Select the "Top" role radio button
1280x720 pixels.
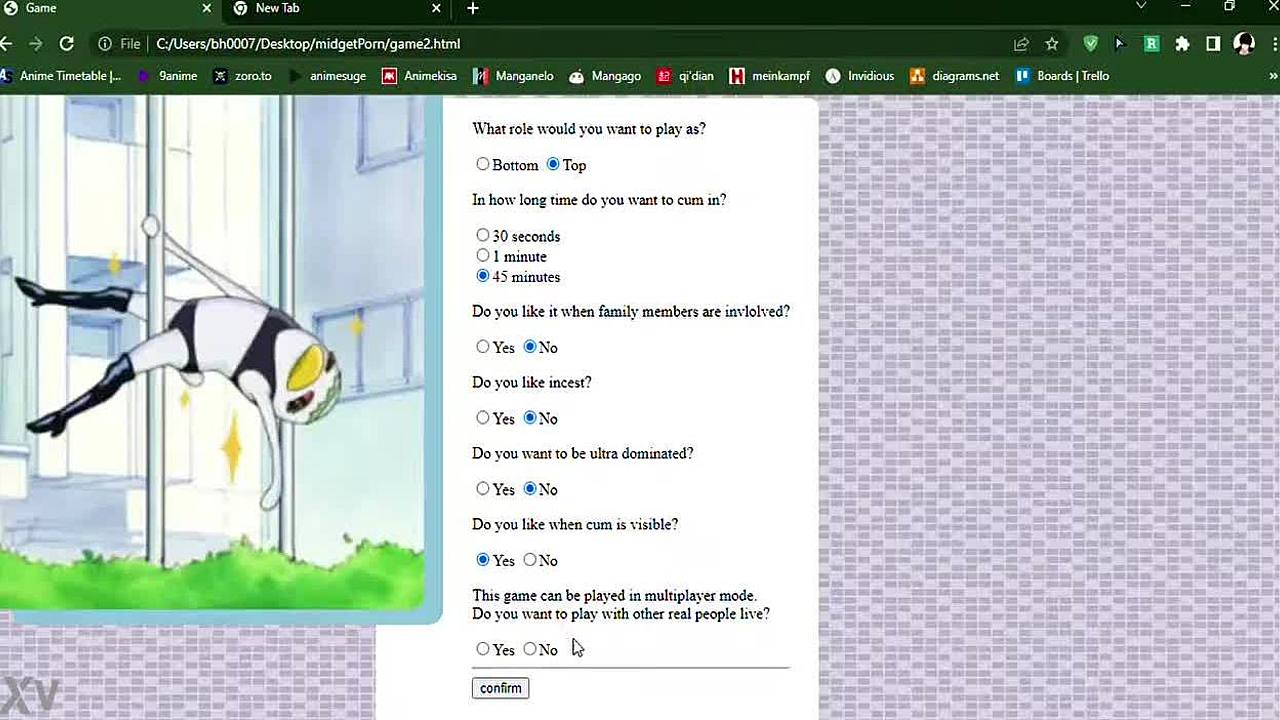[553, 164]
